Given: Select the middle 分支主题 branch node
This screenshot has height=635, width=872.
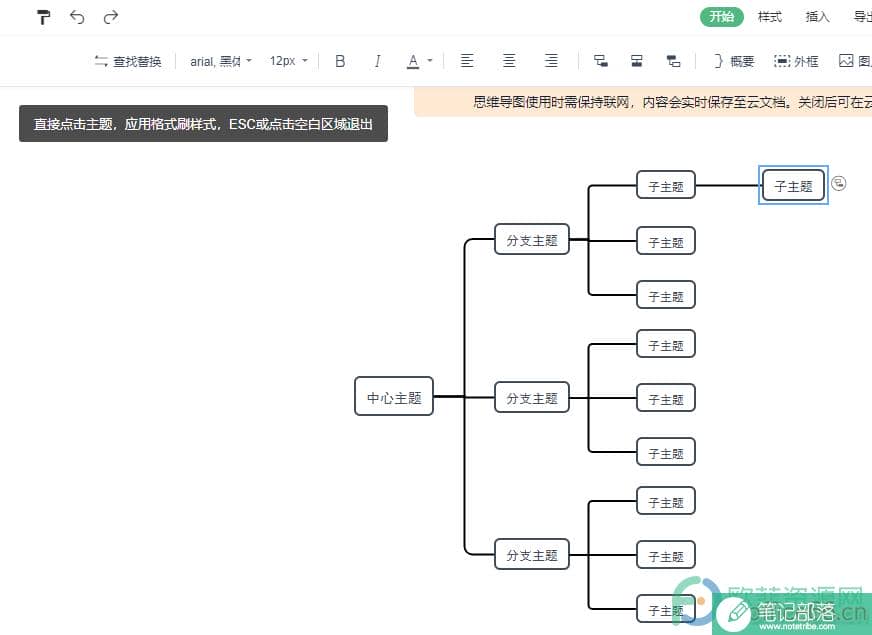Looking at the screenshot, I should (x=532, y=398).
